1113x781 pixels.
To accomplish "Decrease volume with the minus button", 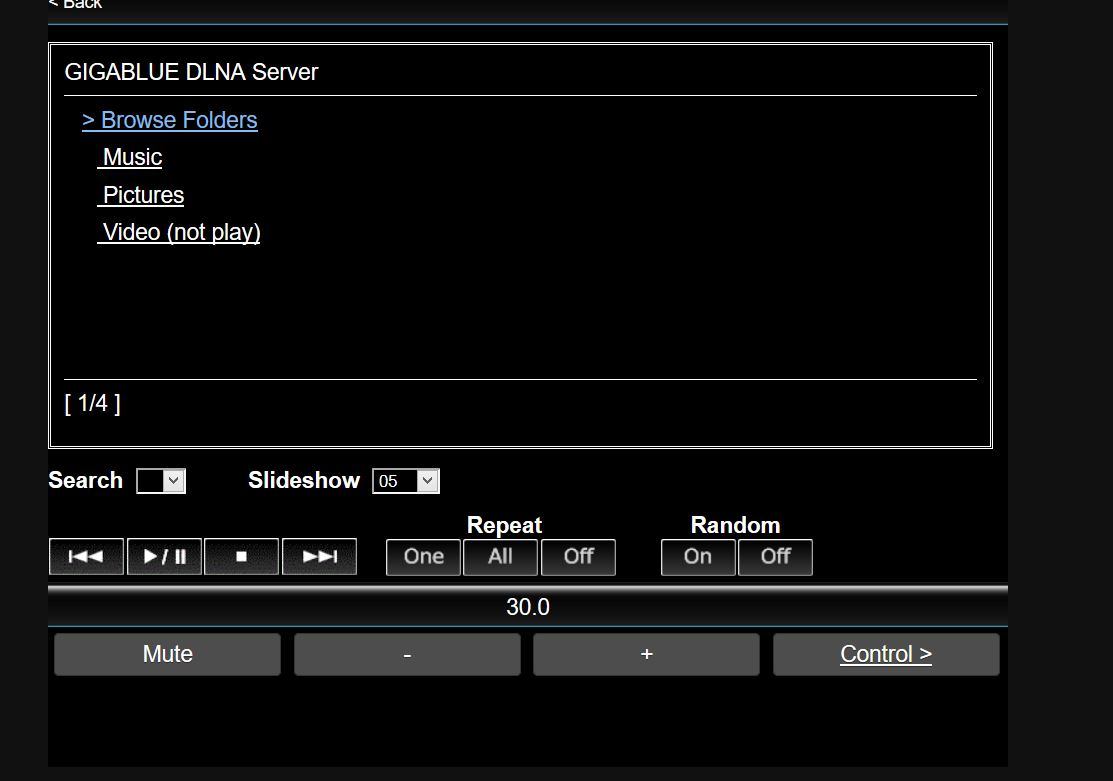I will pos(407,654).
